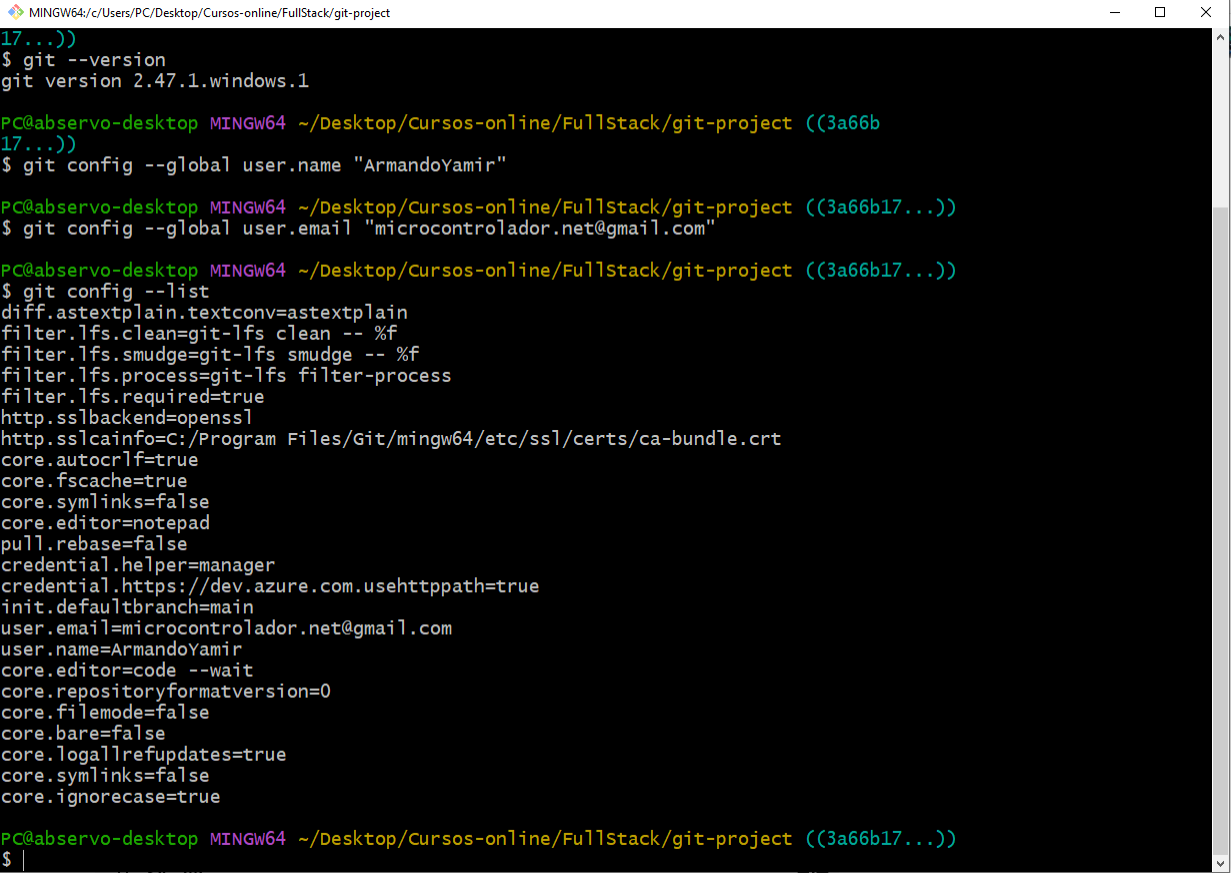
Task: Select the core.autocrlf=true config entry
Action: [100, 459]
